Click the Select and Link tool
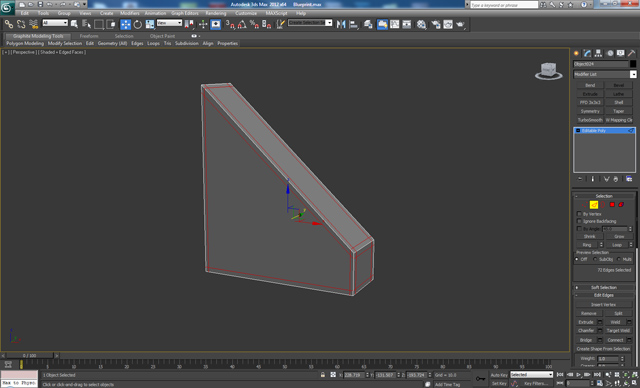640x388 pixels. tap(9, 24)
